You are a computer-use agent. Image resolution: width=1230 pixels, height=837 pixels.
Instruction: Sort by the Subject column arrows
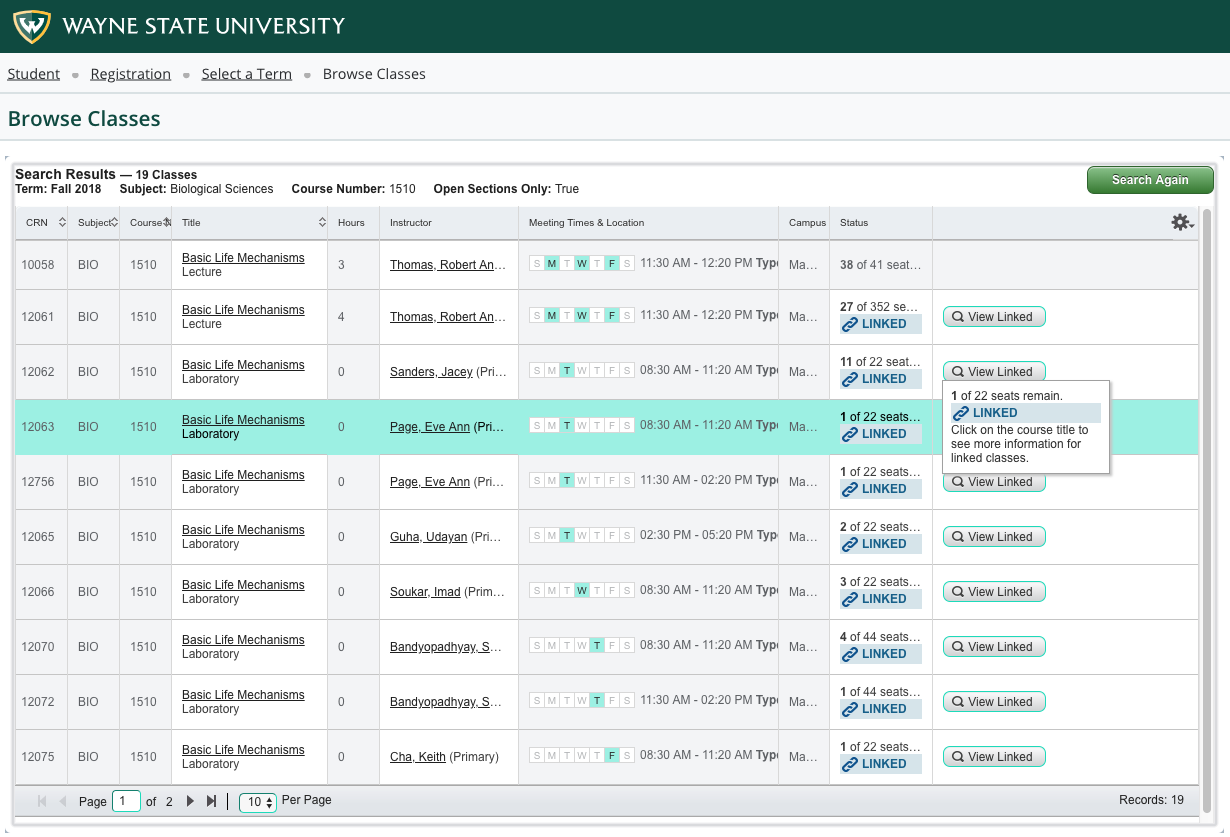(x=115, y=222)
